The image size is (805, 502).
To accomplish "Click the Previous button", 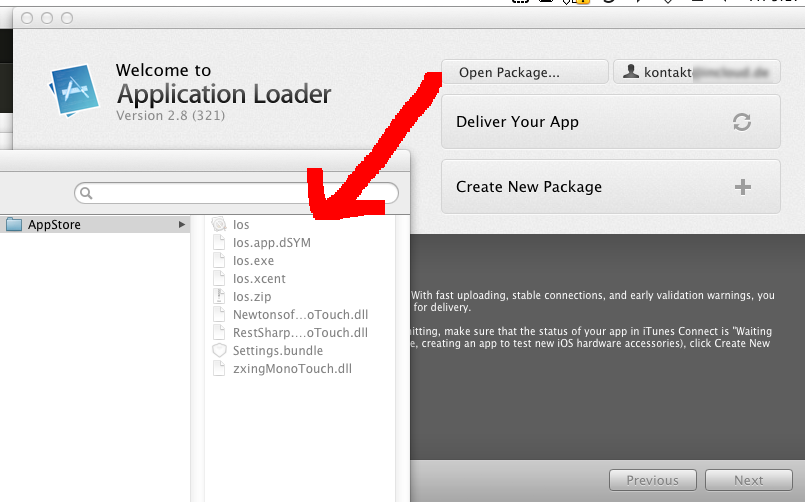I will [x=652, y=480].
